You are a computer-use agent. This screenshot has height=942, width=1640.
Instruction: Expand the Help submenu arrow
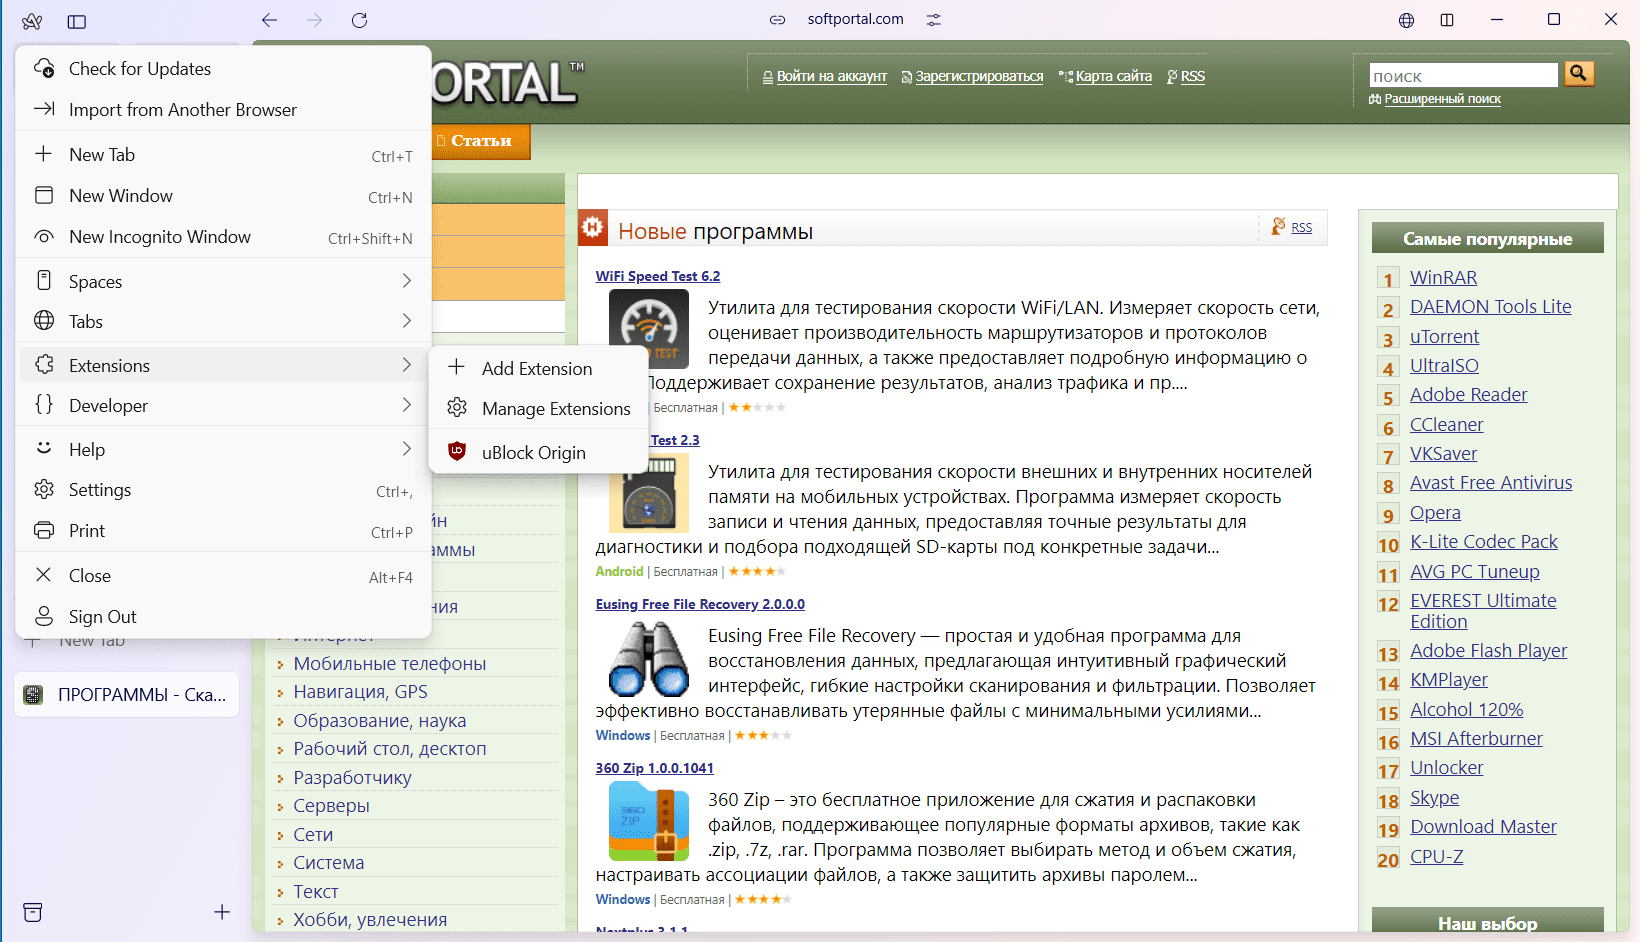coord(407,449)
